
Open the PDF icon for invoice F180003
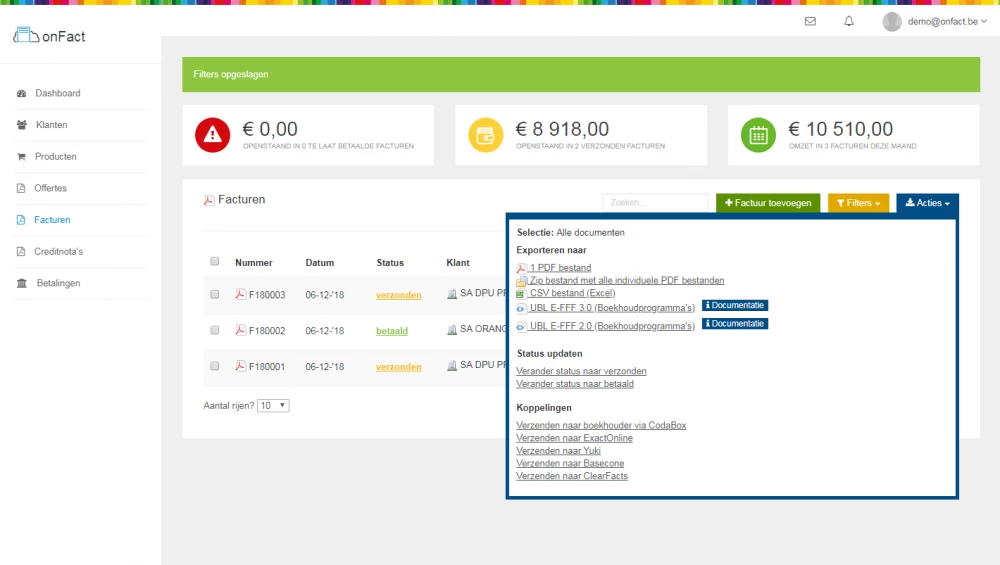pyautogui.click(x=240, y=295)
